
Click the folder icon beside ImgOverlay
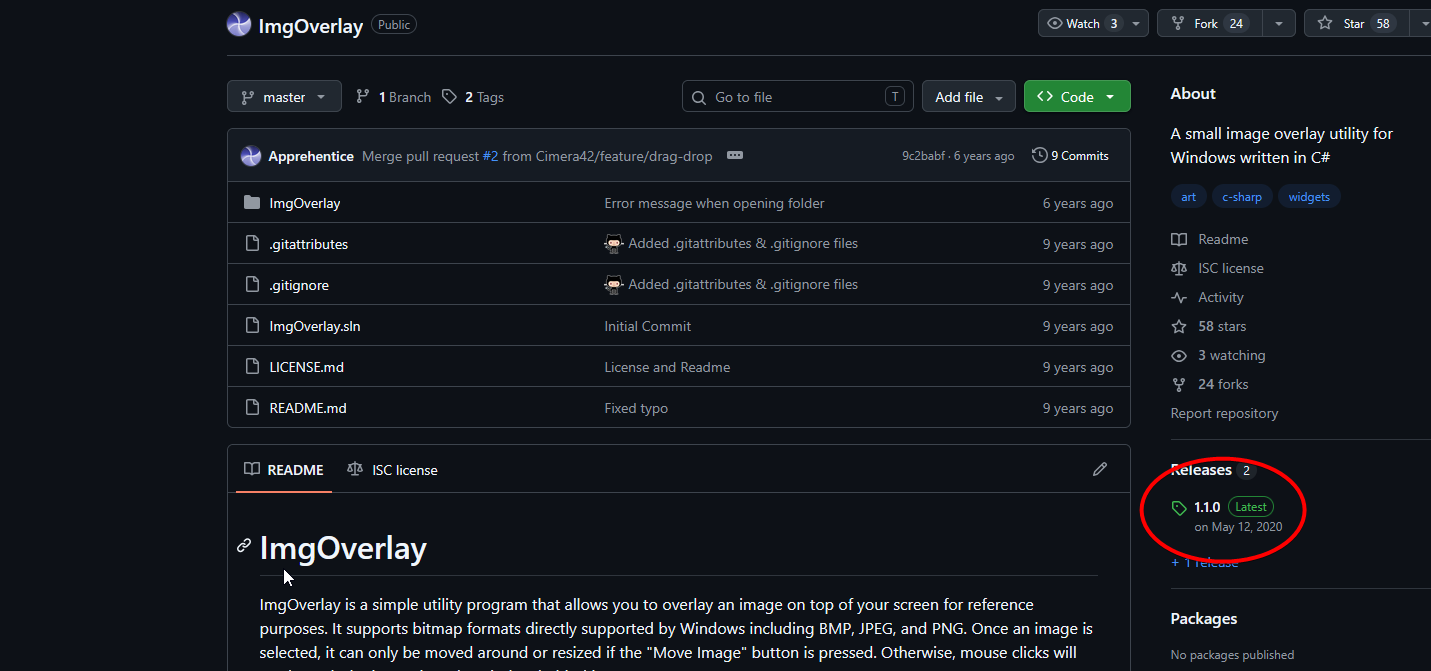click(252, 203)
